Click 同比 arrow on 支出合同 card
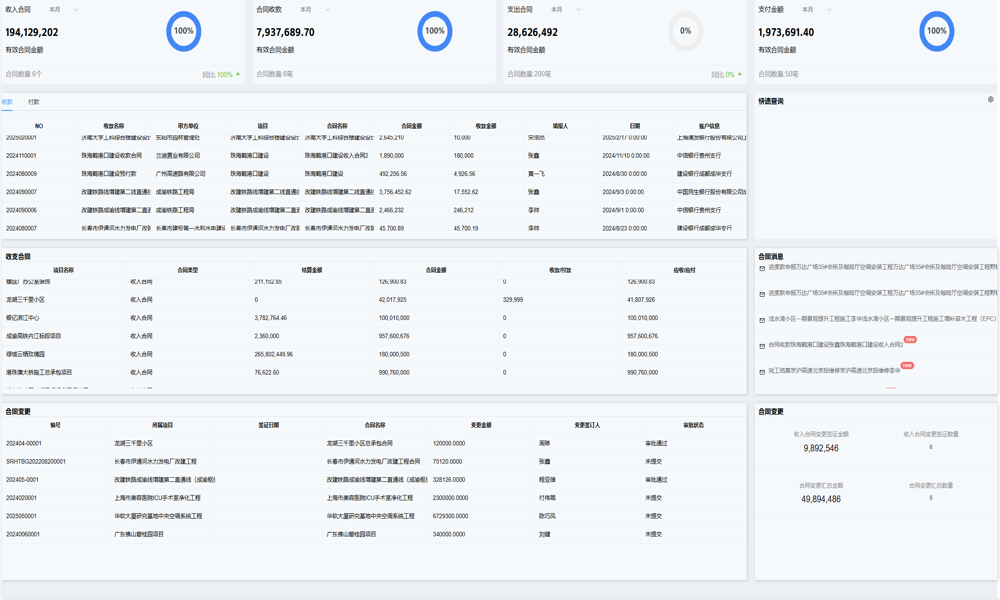This screenshot has width=1000, height=600. point(740,74)
